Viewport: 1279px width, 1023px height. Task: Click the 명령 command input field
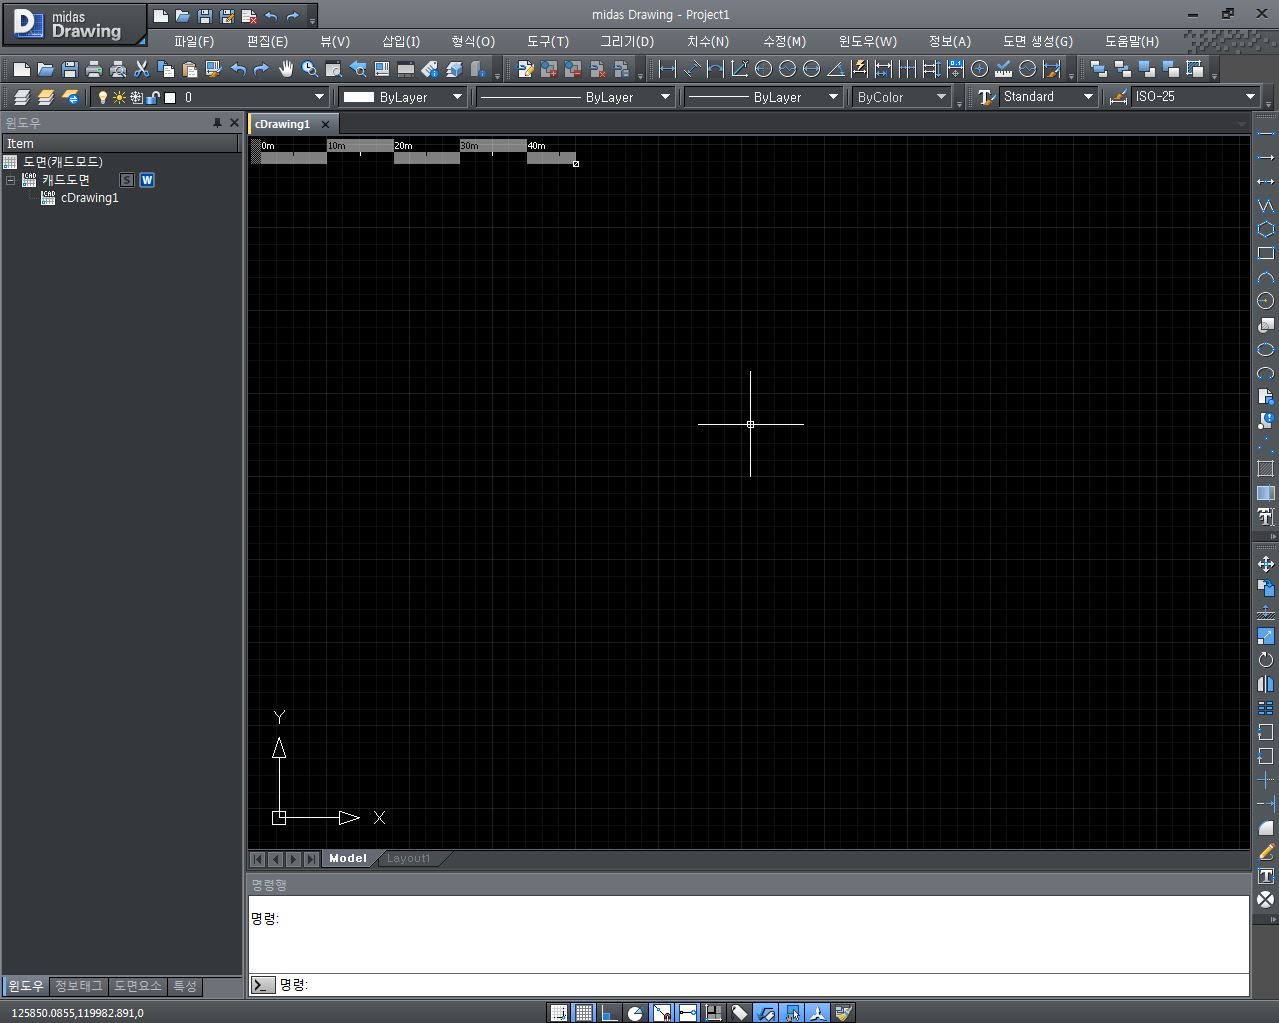click(x=763, y=985)
